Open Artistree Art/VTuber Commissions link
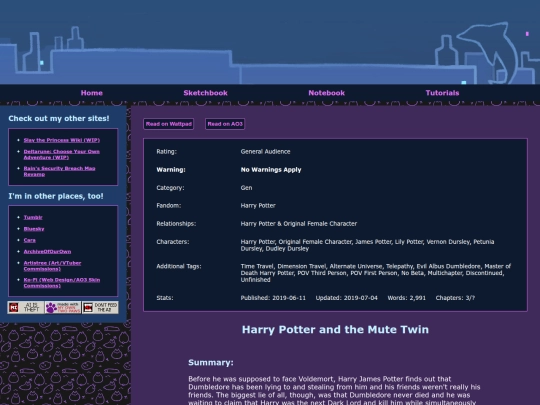 (x=52, y=266)
